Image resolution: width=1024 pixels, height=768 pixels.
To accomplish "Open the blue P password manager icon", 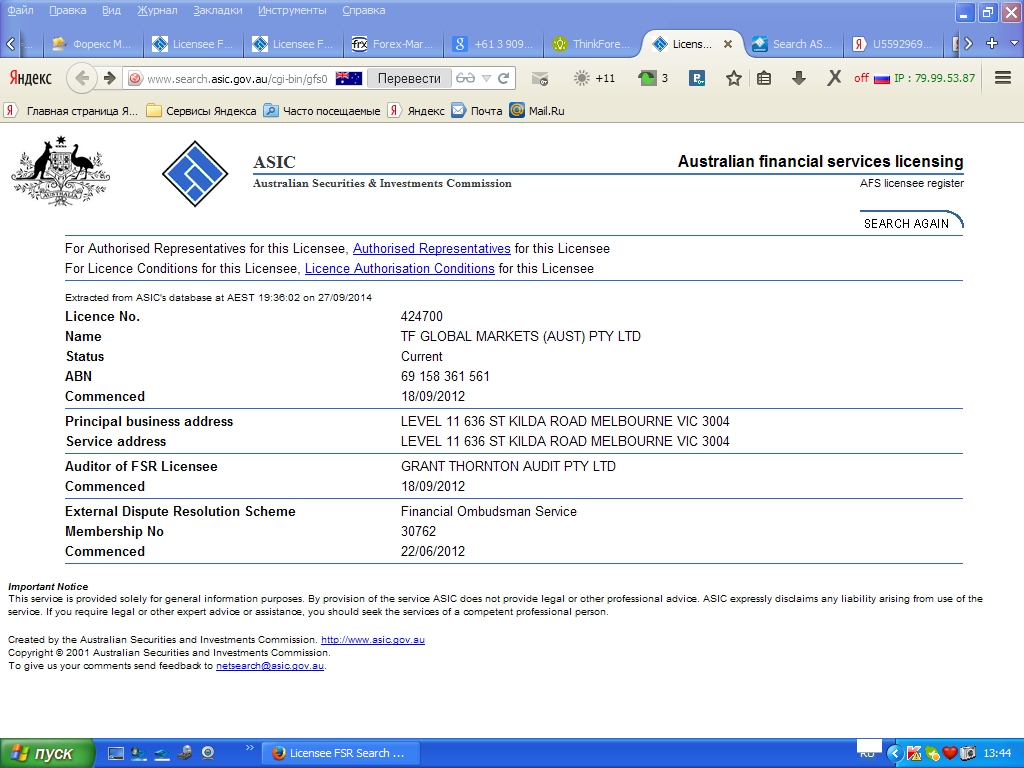I will point(697,78).
